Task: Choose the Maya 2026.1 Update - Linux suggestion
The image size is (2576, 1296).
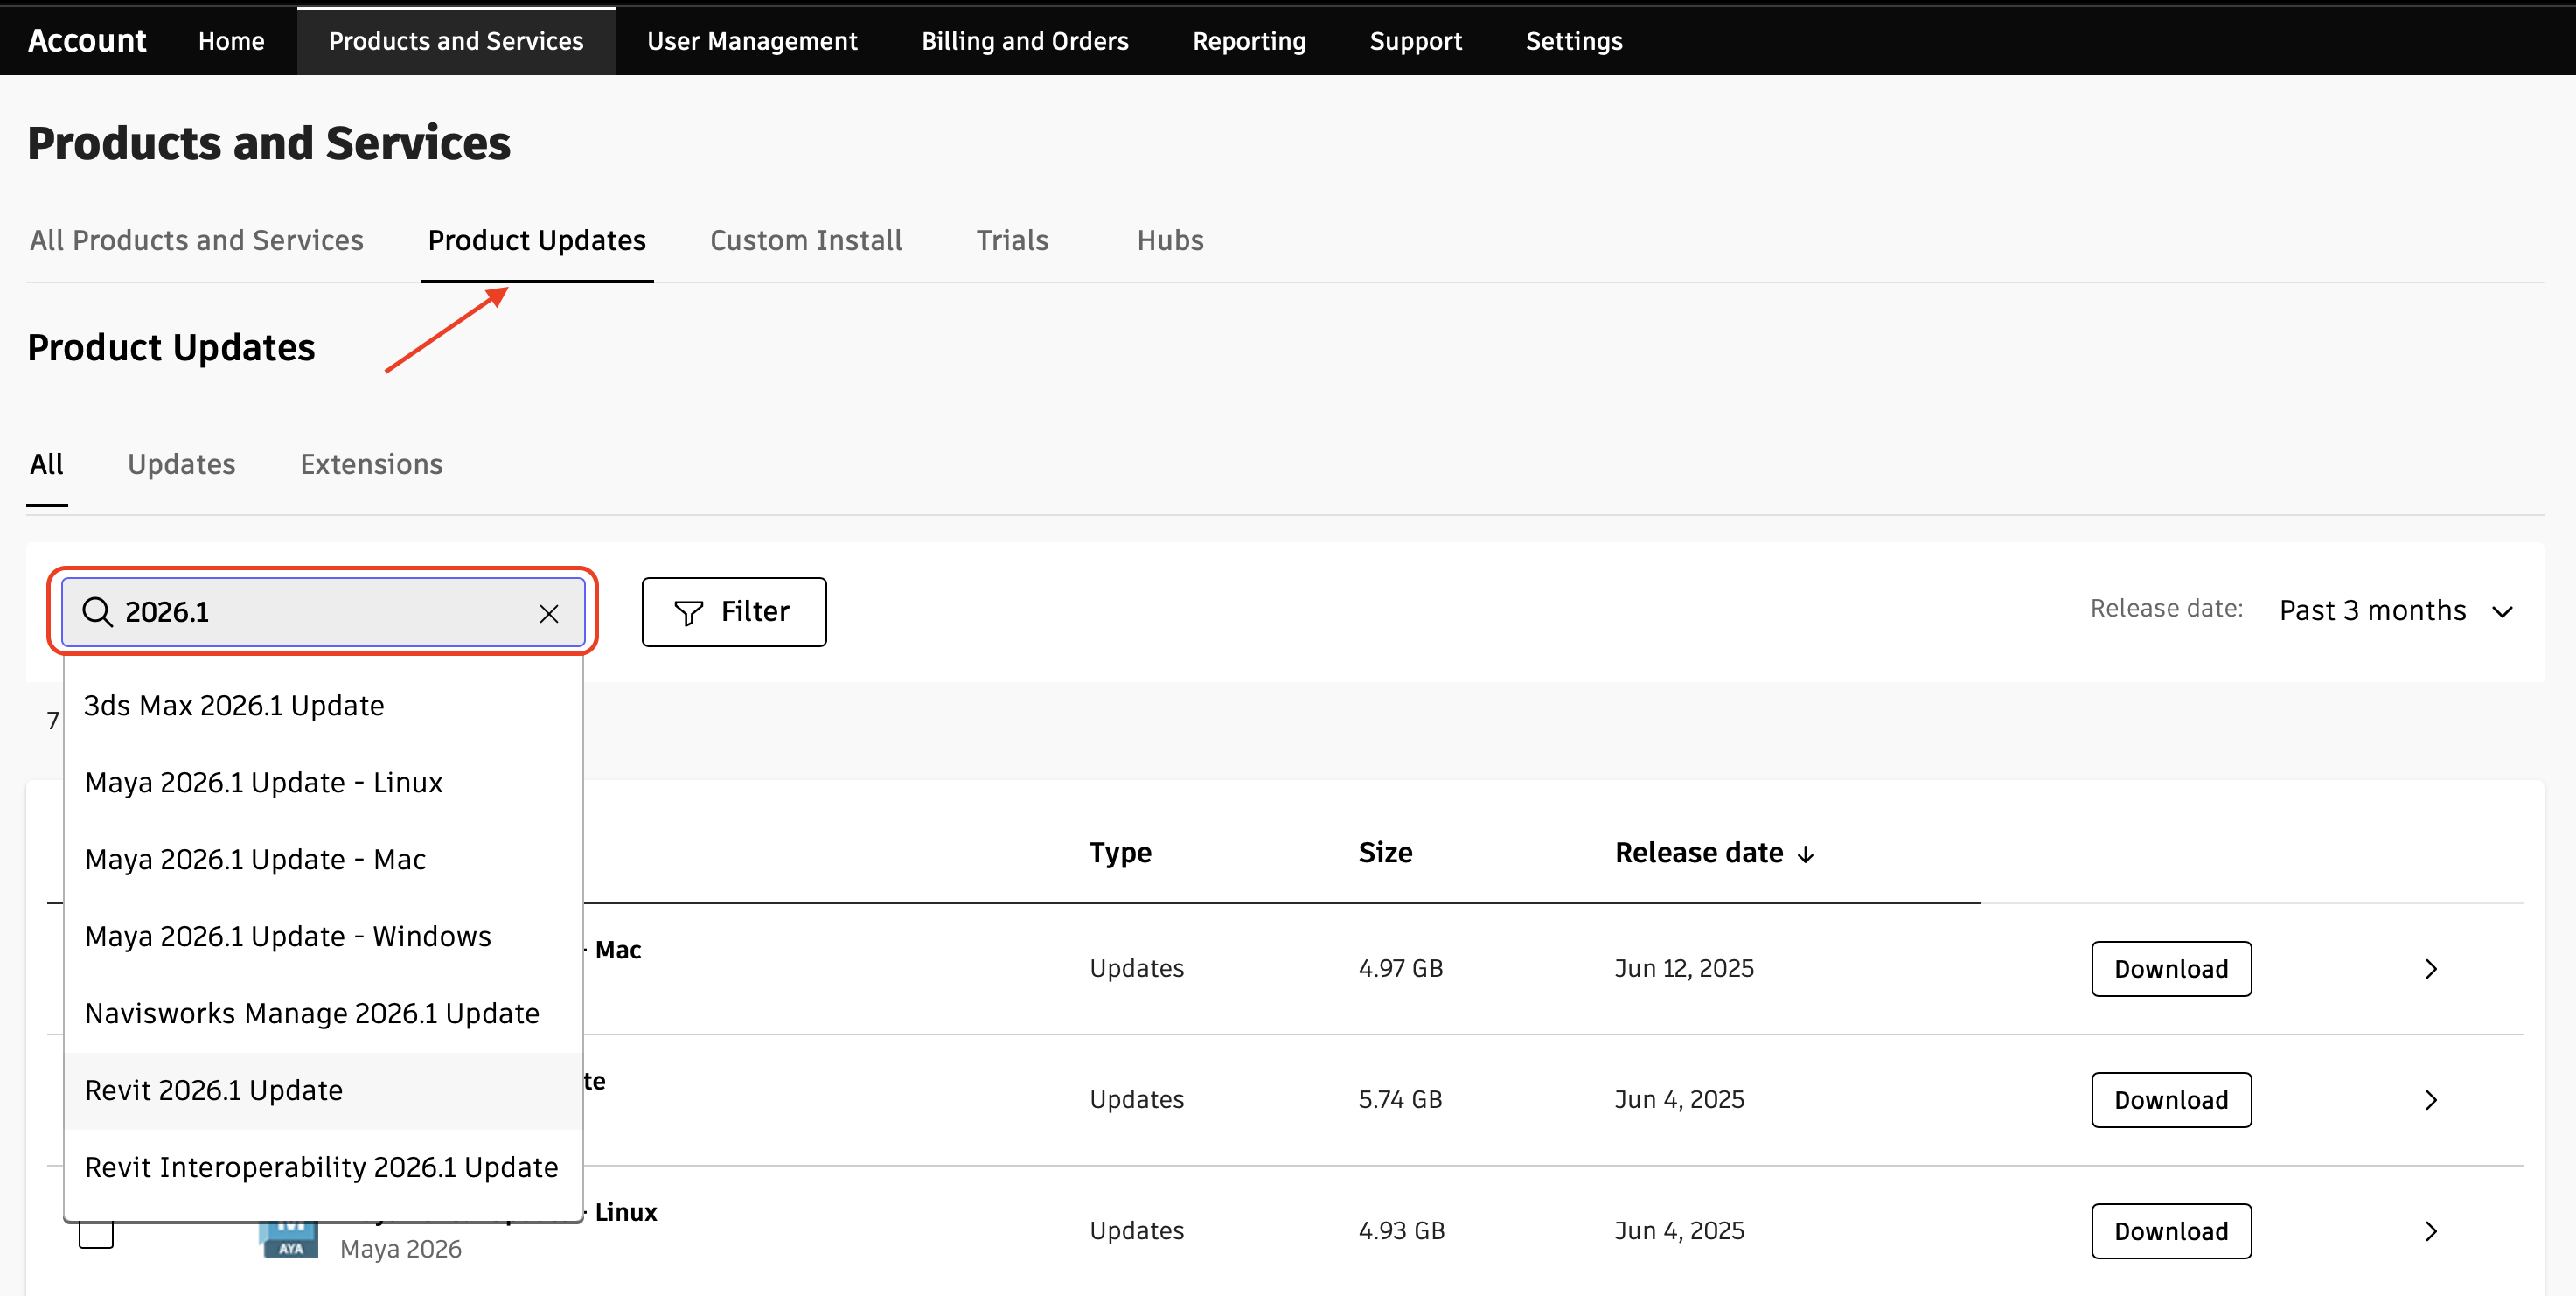Action: click(x=323, y=782)
